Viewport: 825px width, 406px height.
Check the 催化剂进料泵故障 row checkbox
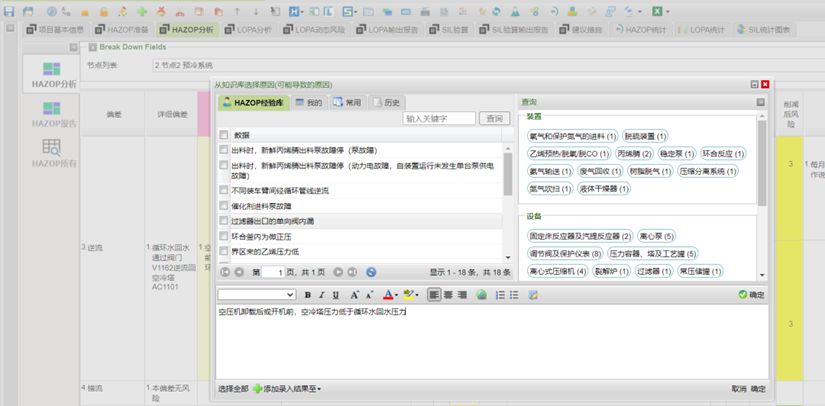[223, 205]
